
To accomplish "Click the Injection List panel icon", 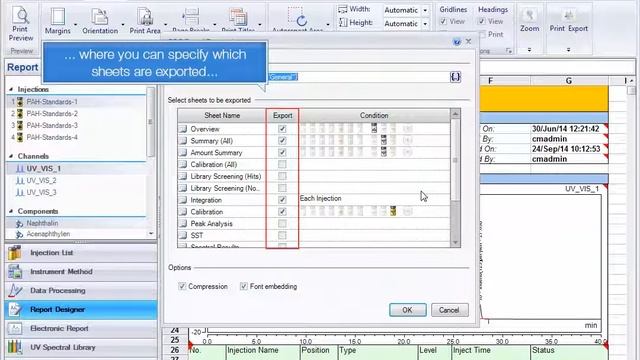I will pyautogui.click(x=15, y=253).
